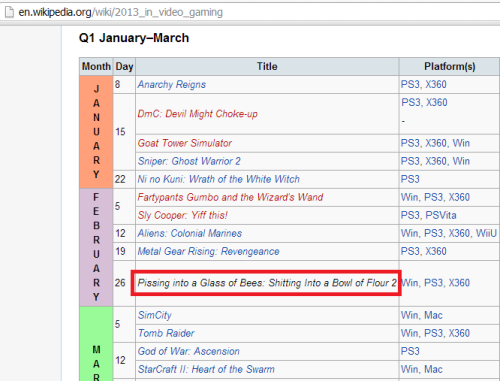This screenshot has width=500, height=381.
Task: Click the day 22 cell
Action: point(124,179)
